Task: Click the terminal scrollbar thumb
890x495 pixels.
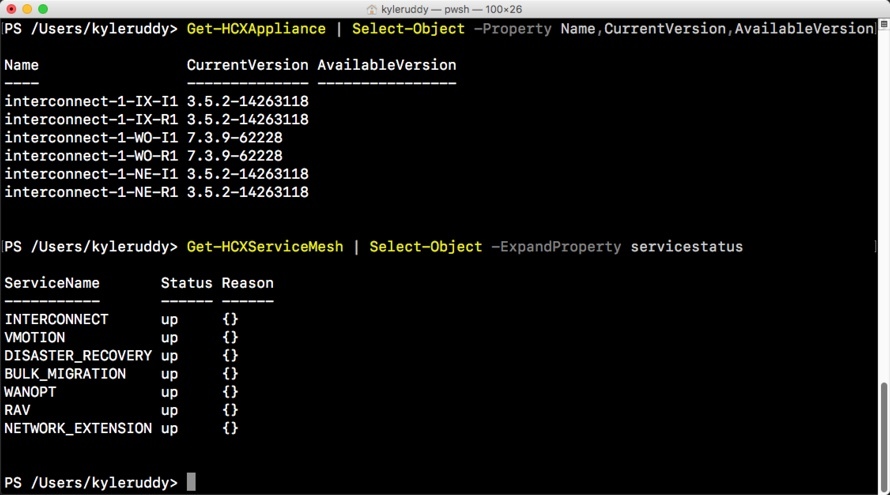Action: 884,431
